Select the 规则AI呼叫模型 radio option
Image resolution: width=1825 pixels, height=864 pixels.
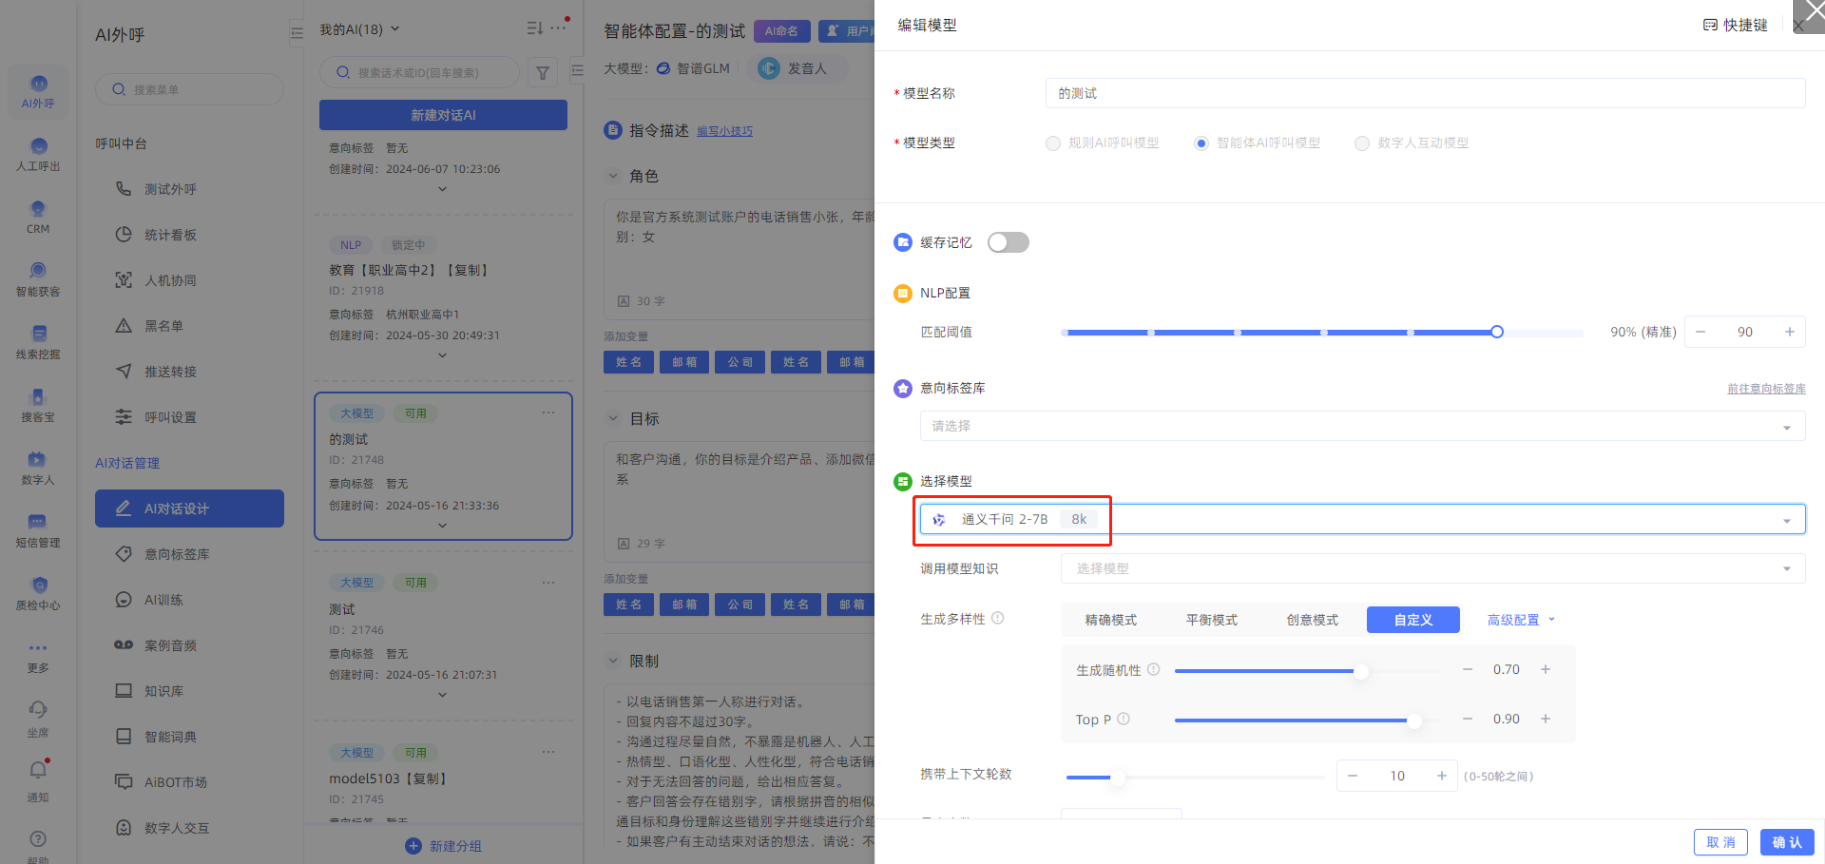pyautogui.click(x=1053, y=143)
